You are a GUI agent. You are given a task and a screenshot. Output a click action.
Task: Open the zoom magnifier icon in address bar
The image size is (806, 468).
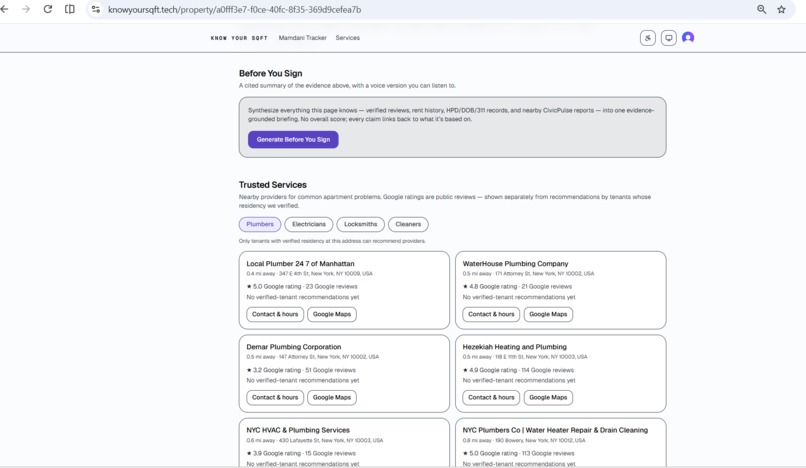click(762, 9)
